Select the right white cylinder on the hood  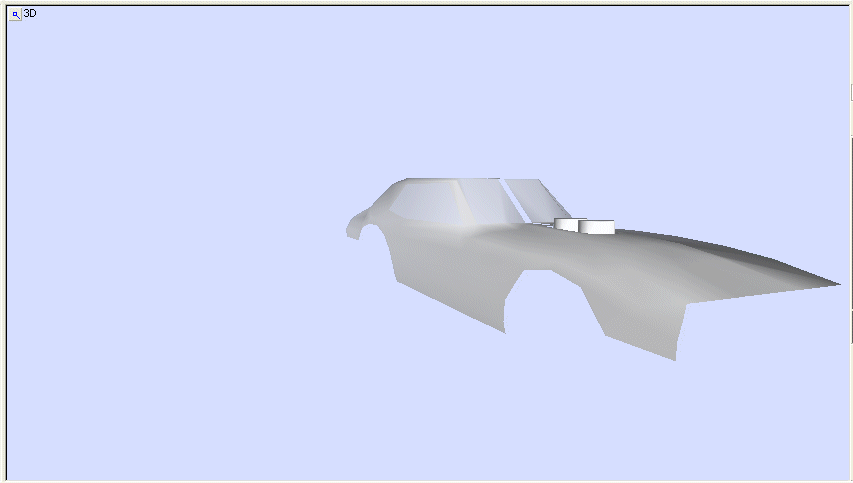click(x=597, y=227)
